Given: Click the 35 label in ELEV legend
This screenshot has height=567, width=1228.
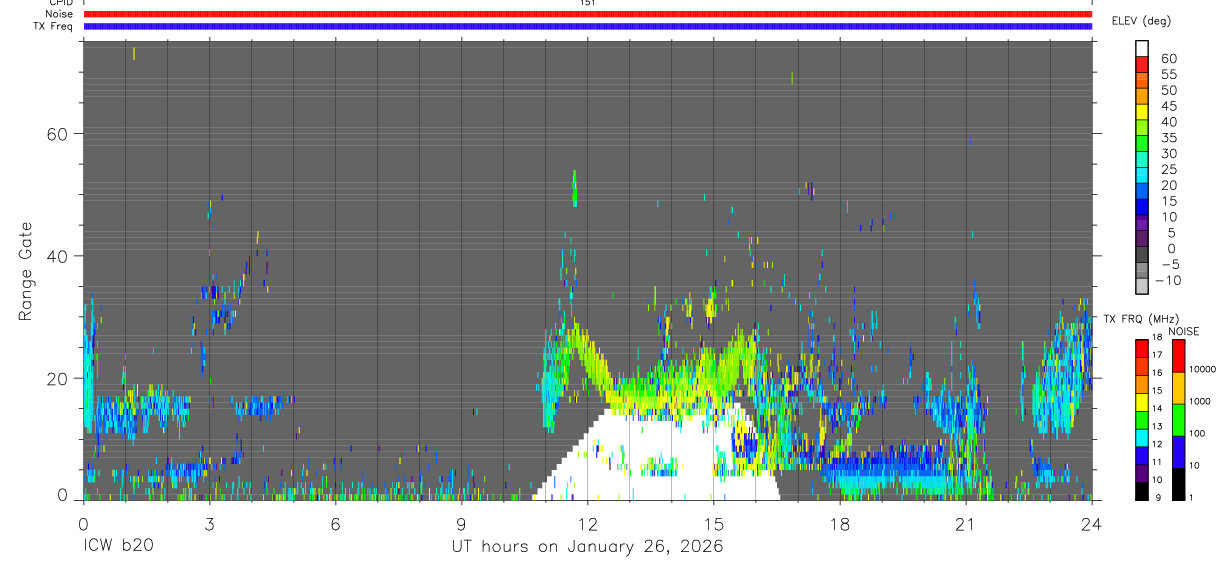Looking at the screenshot, I should pos(1168,138).
